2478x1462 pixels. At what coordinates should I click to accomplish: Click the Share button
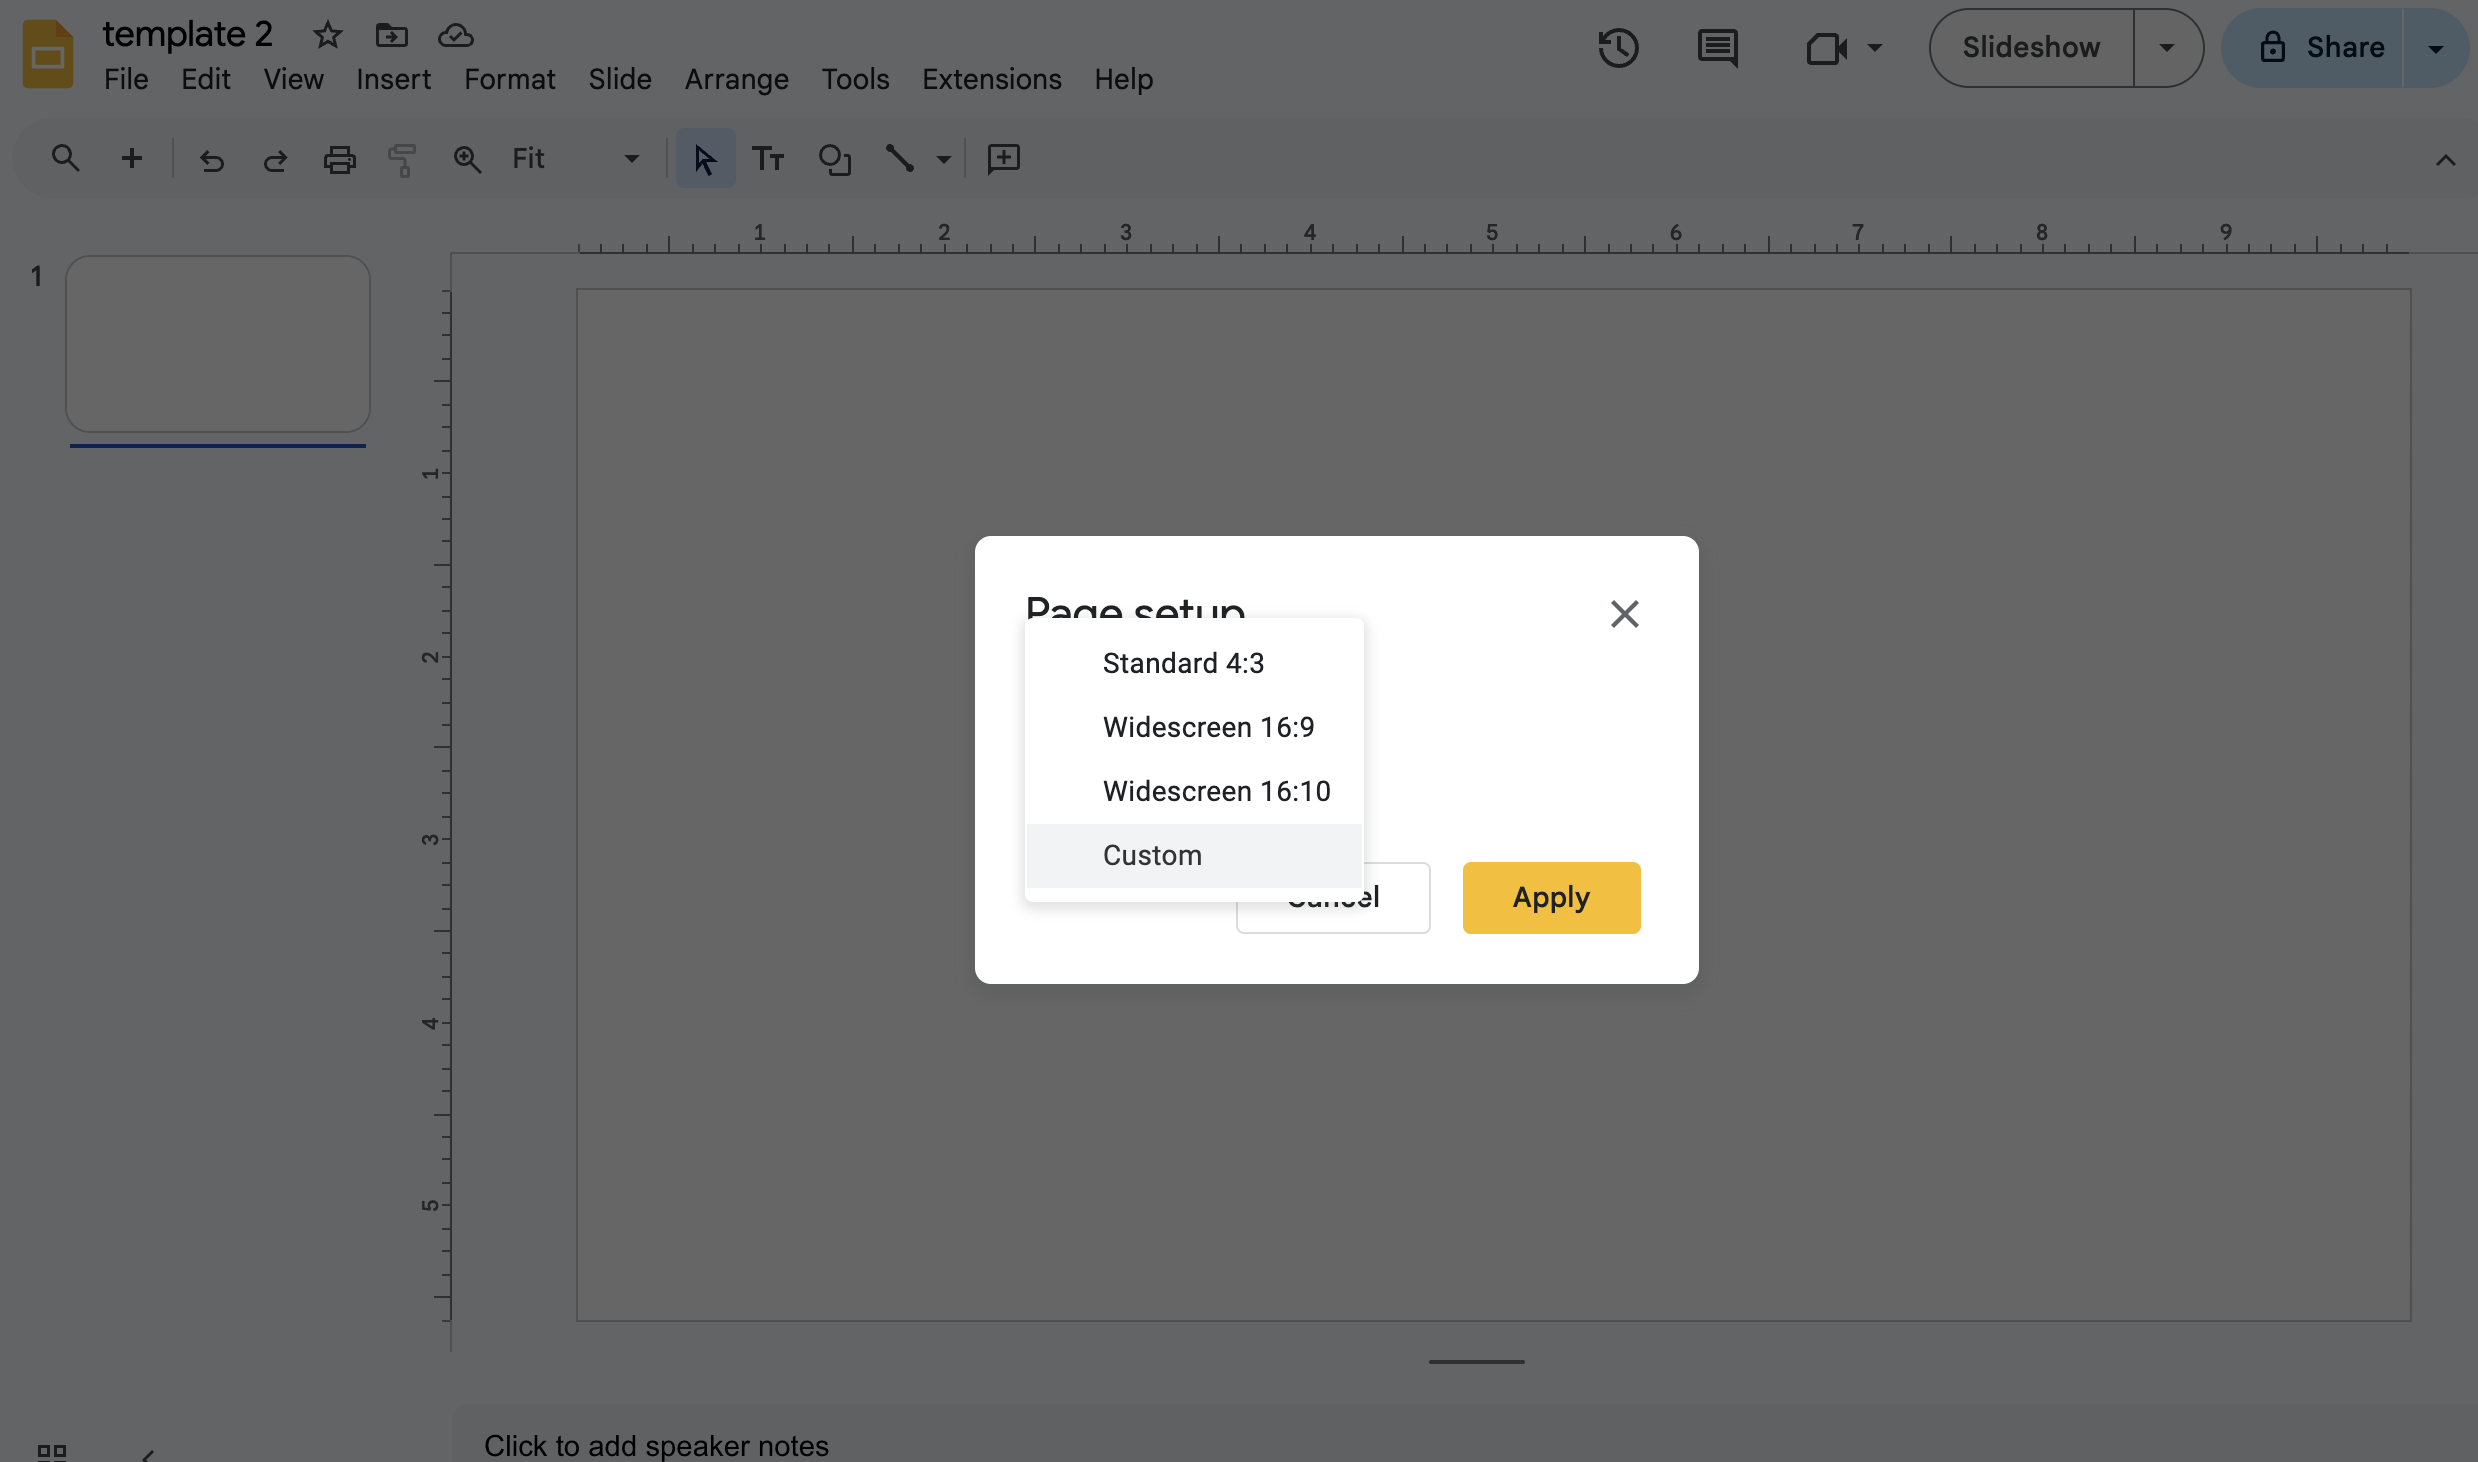tap(2313, 48)
